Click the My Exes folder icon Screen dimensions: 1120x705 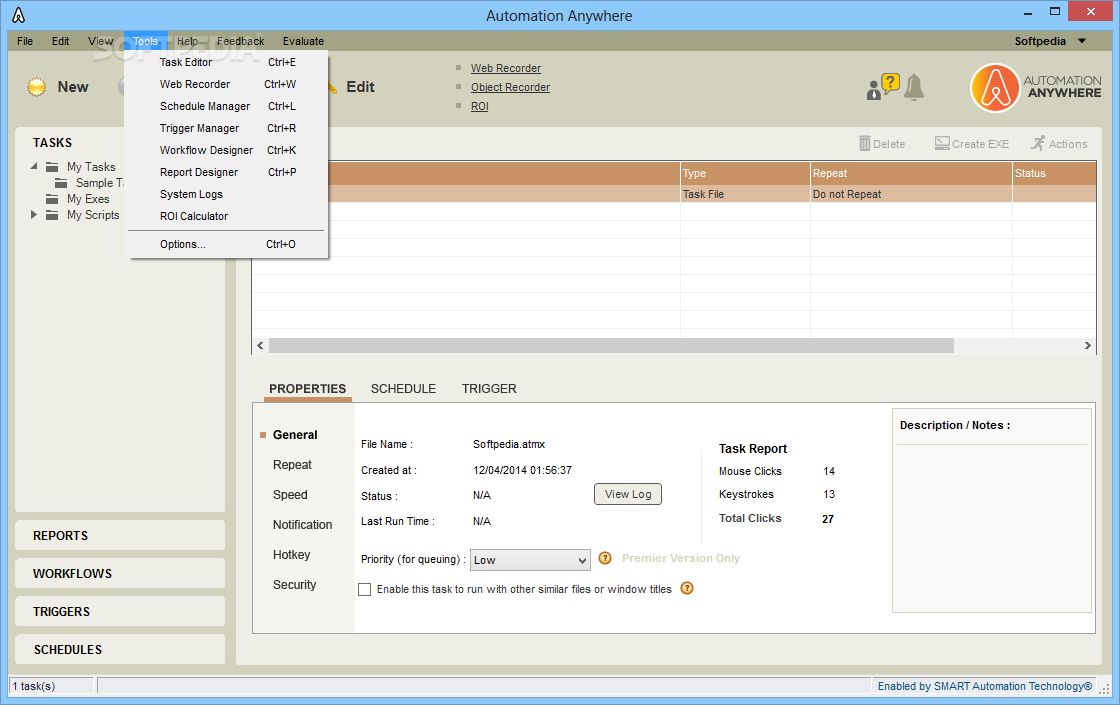click(52, 199)
